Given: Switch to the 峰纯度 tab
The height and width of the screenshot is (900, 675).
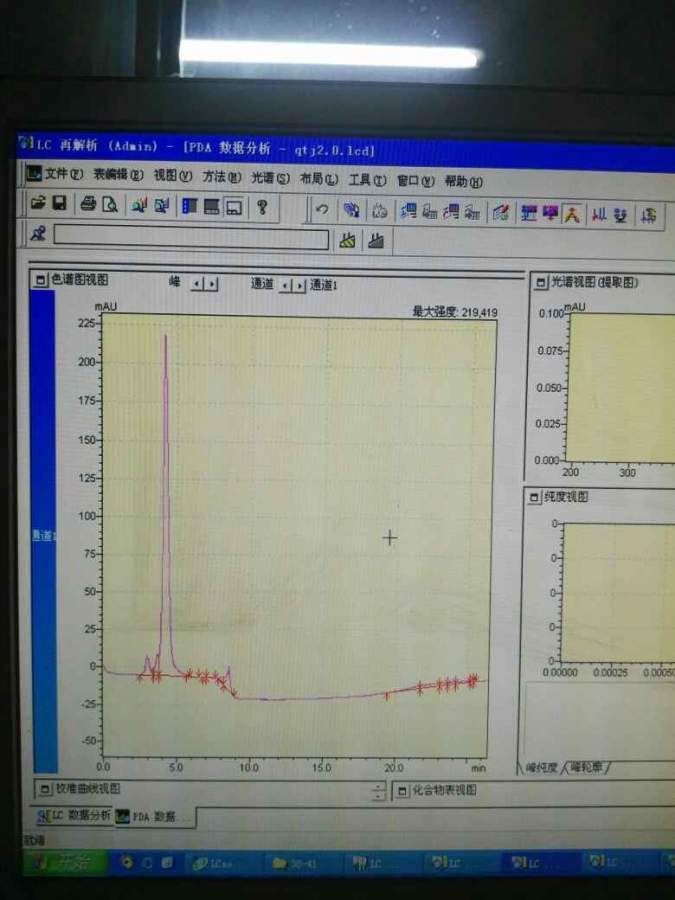Looking at the screenshot, I should (541, 767).
